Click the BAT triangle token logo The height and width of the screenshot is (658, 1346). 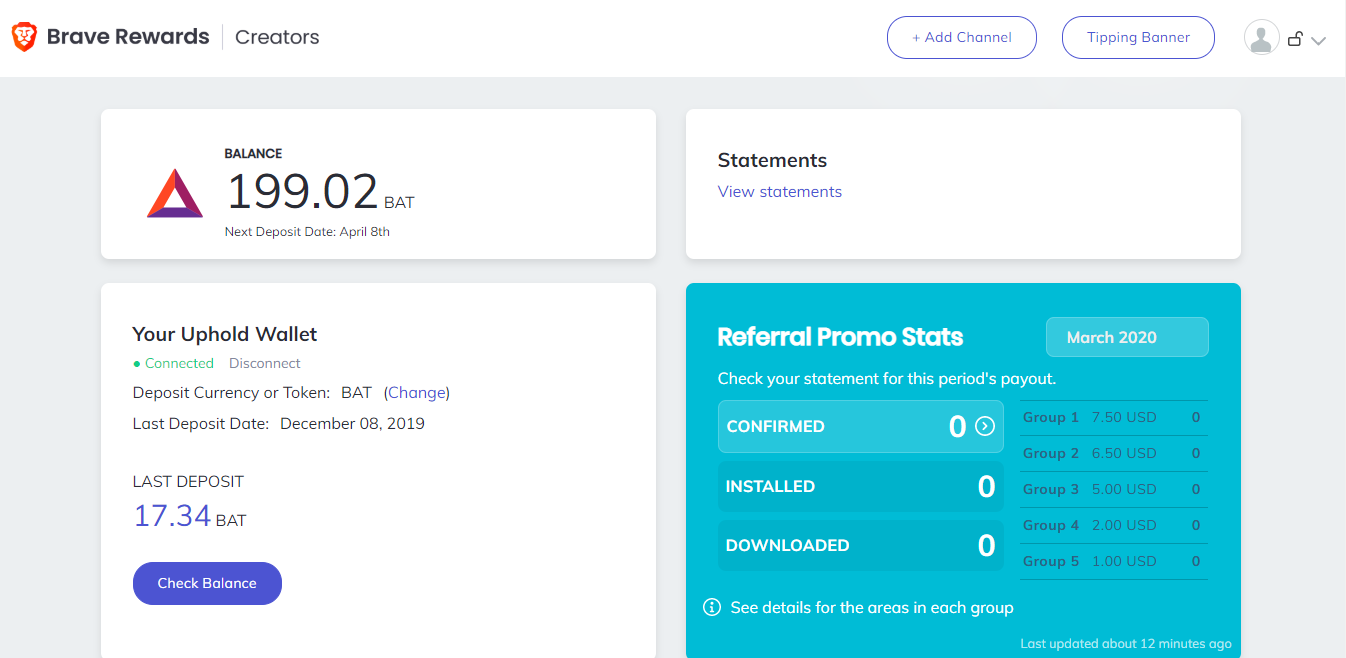[175, 194]
